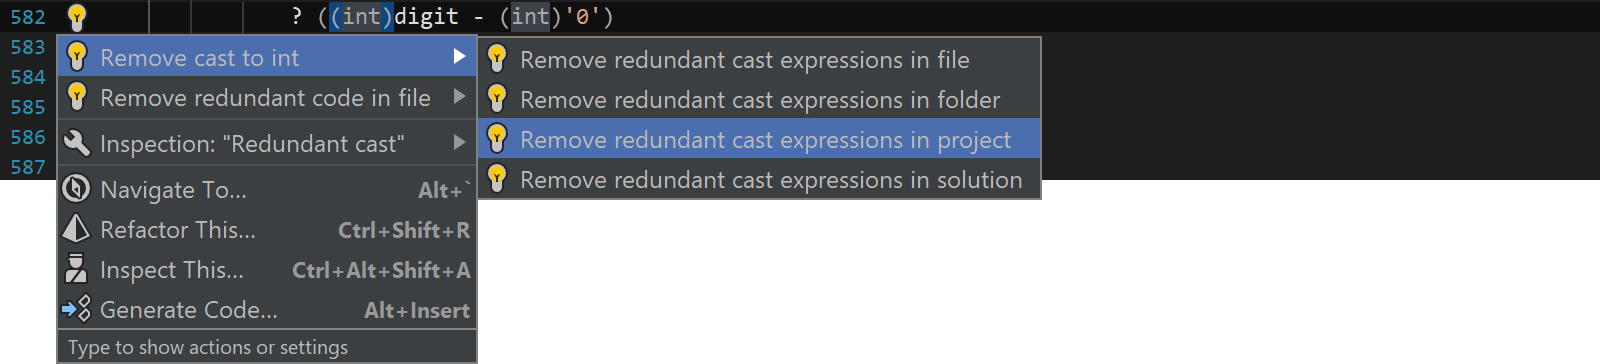The image size is (1600, 364).
Task: Click the lightbulb icon beside line 582
Action: coord(76,16)
